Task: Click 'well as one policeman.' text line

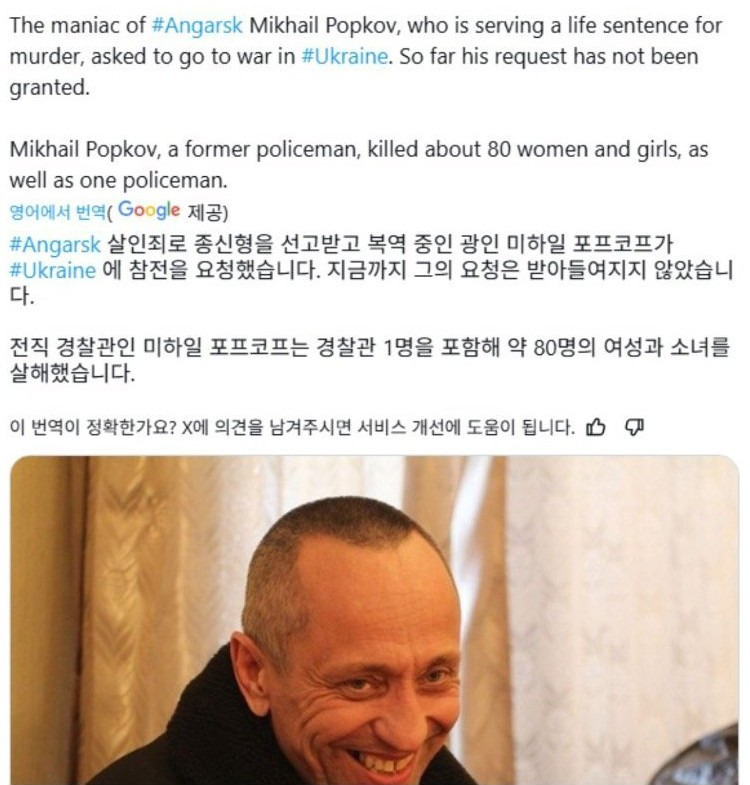Action: (118, 181)
